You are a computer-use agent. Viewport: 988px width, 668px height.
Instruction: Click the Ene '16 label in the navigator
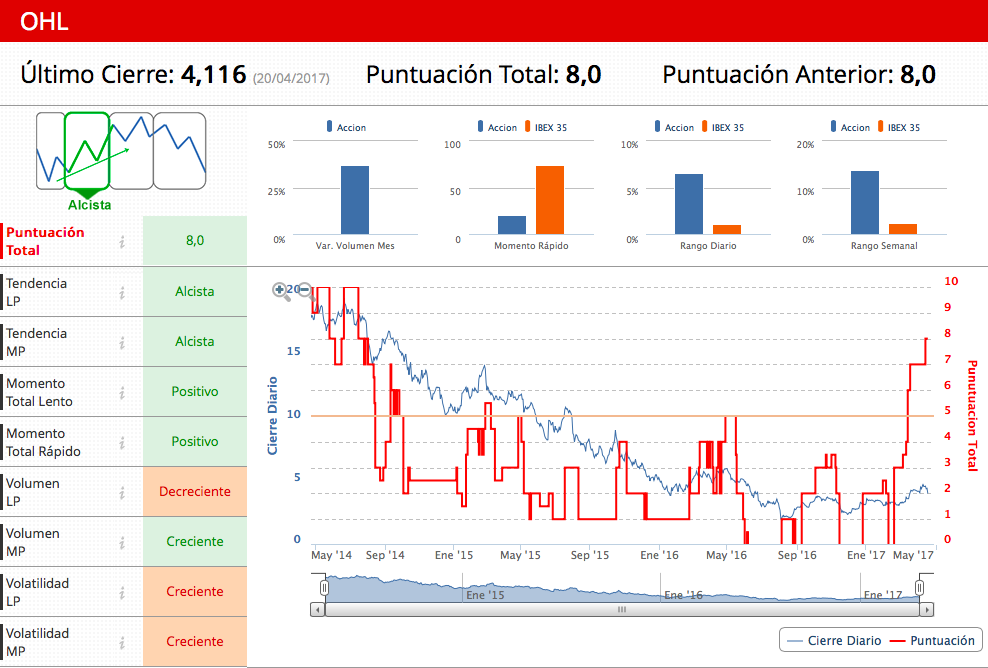pyautogui.click(x=684, y=595)
